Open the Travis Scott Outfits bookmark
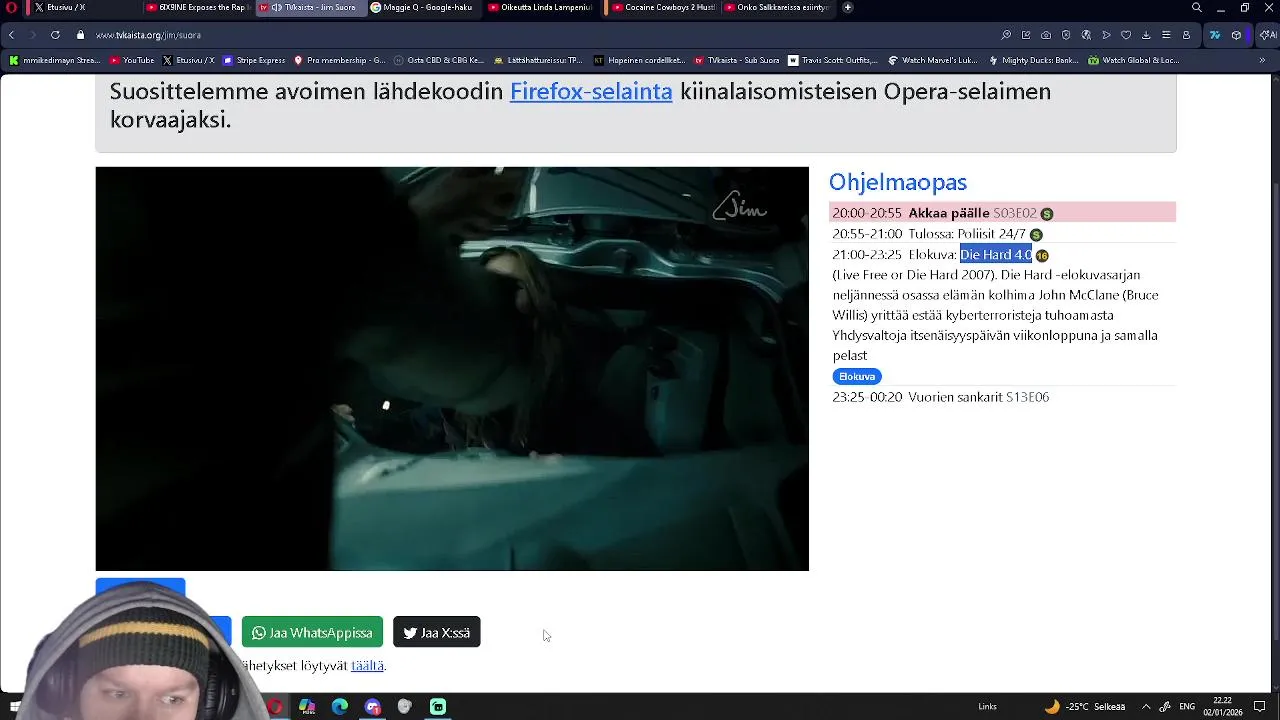This screenshot has height=720, width=1280. pyautogui.click(x=833, y=60)
